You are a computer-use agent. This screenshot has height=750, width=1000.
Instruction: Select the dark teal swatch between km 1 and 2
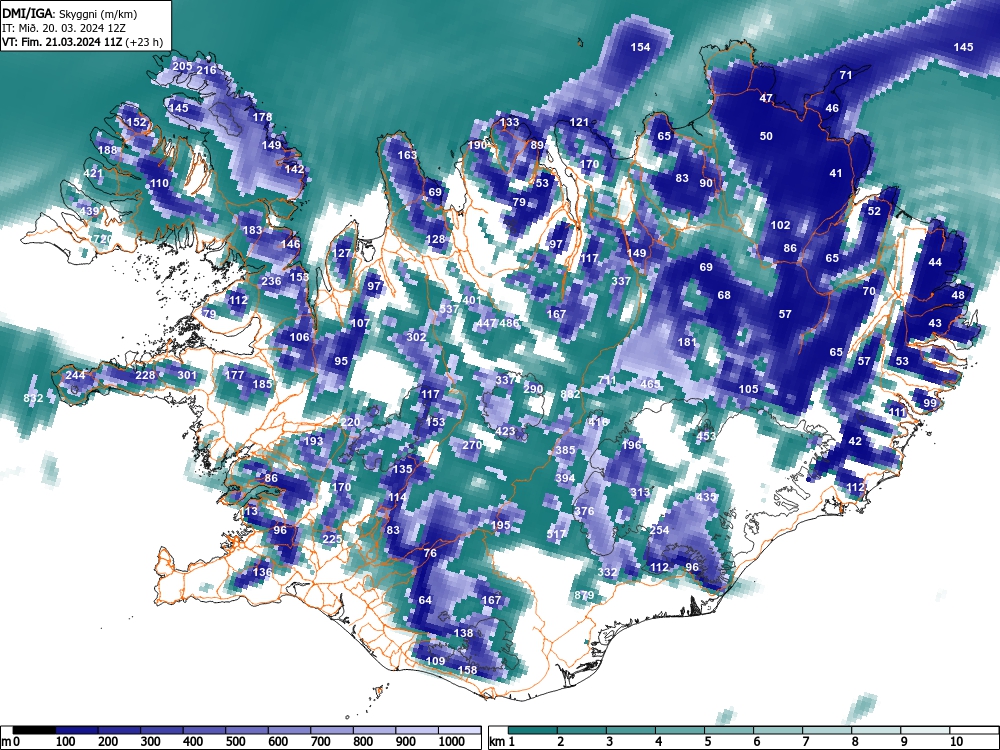(533, 730)
